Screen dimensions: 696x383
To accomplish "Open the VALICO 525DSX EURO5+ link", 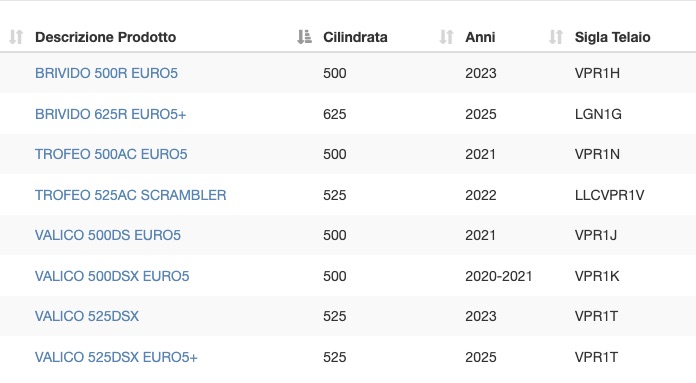I will click(x=116, y=357).
